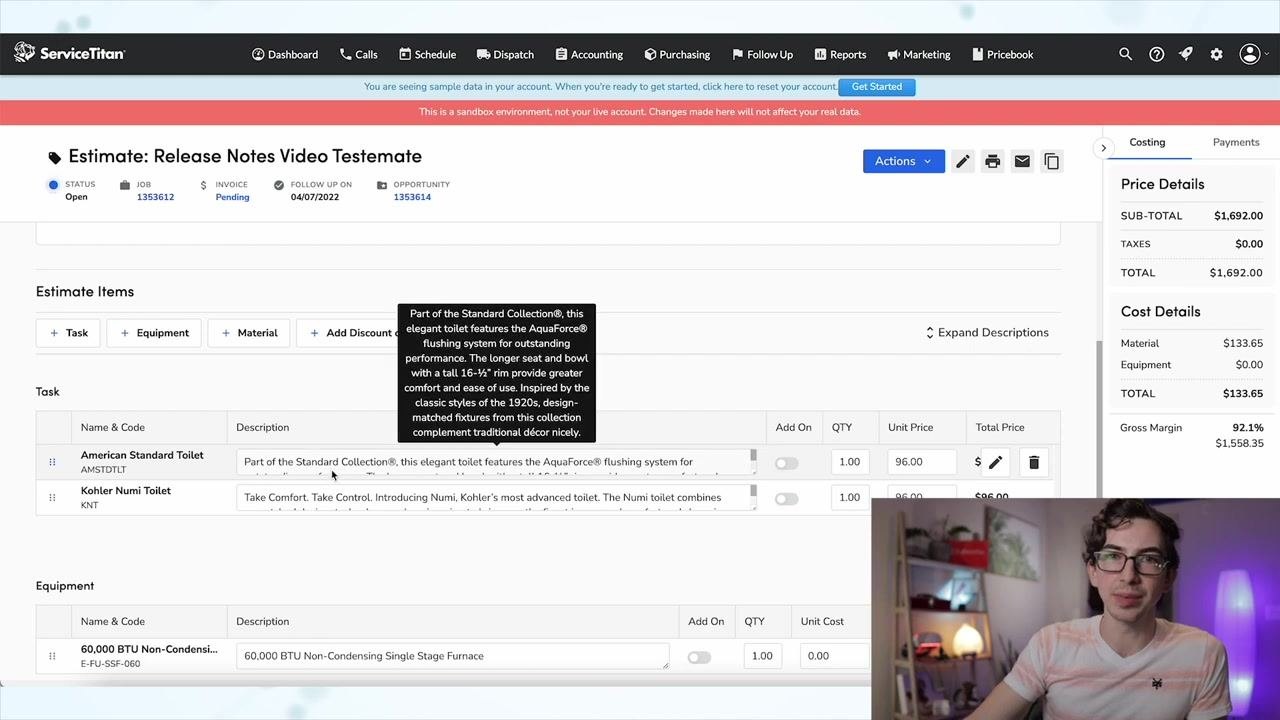Image resolution: width=1280 pixels, height=720 pixels.
Task: Add a Task to the estimate
Action: point(68,333)
